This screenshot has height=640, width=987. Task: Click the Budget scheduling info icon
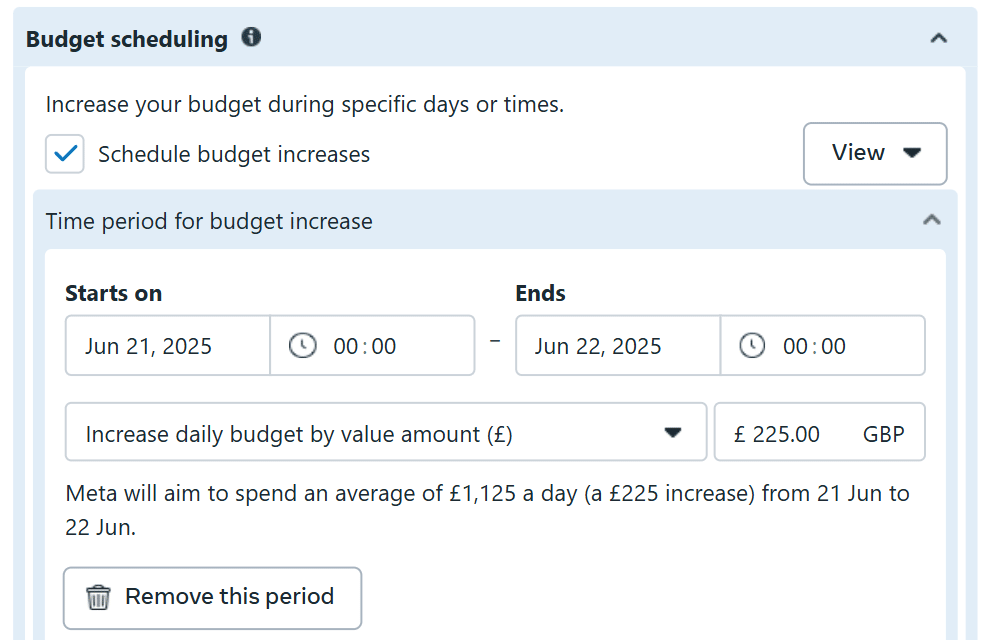tap(251, 38)
